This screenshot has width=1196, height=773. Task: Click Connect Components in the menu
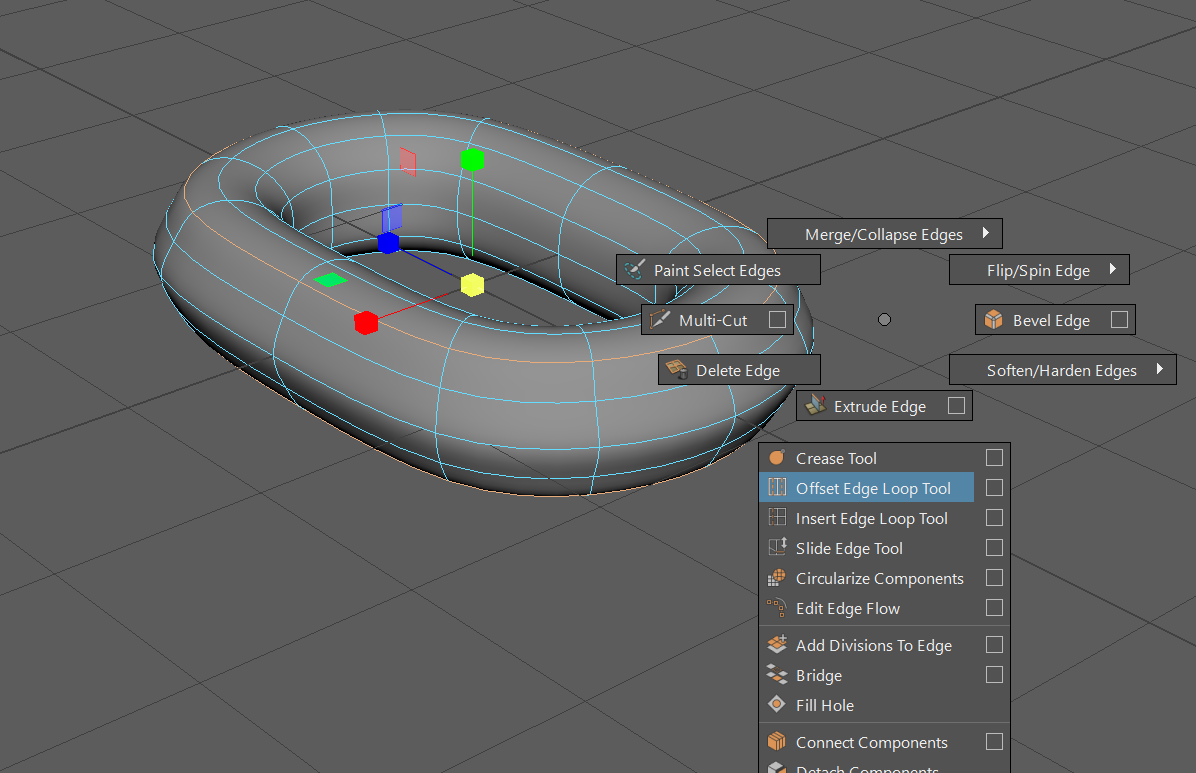[x=871, y=742]
